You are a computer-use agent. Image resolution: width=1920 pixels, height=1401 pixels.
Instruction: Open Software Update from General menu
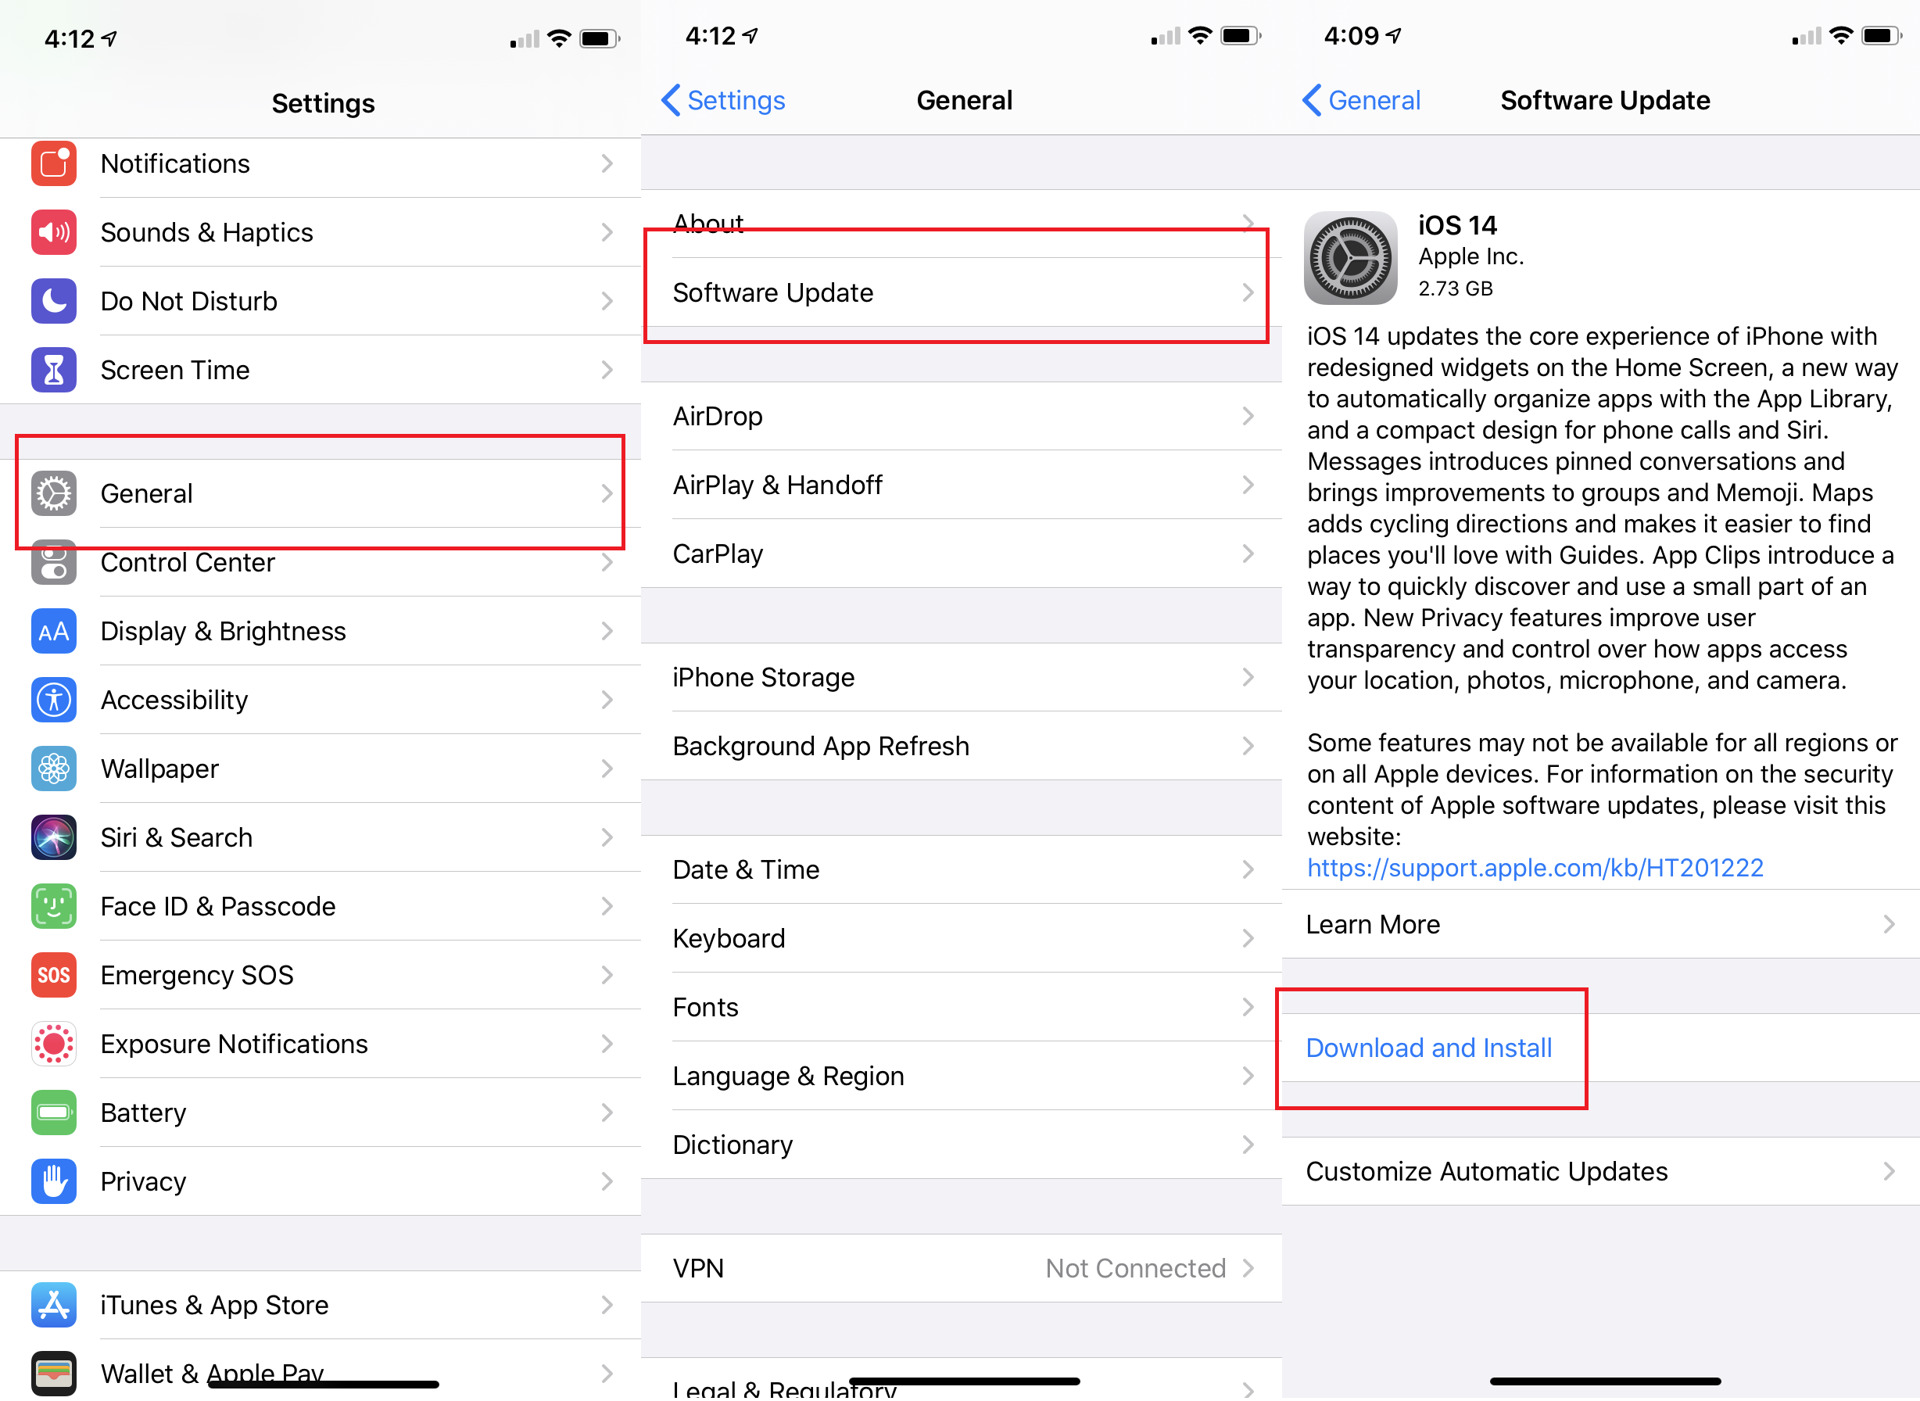pos(959,292)
